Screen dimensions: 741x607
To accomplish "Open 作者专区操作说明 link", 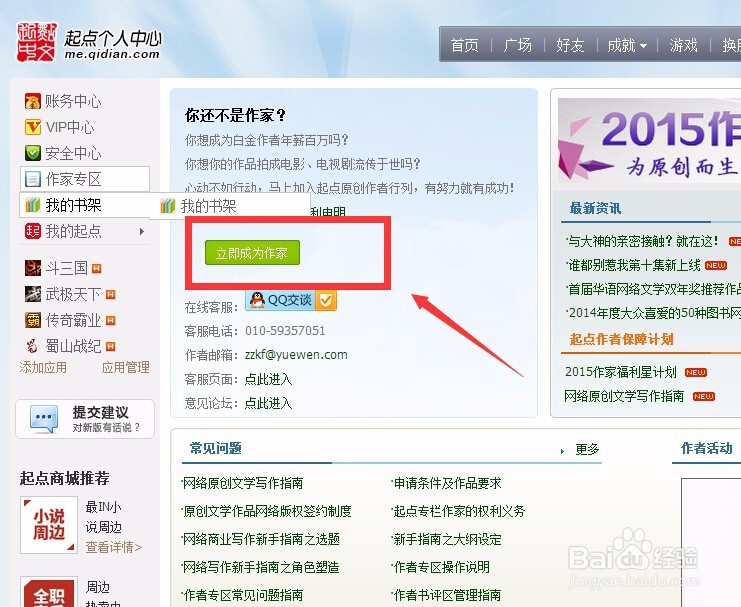I will pyautogui.click(x=441, y=567).
